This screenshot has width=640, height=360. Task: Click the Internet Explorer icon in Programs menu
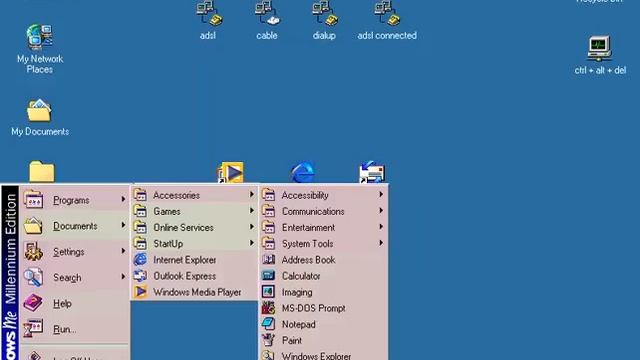click(x=140, y=260)
